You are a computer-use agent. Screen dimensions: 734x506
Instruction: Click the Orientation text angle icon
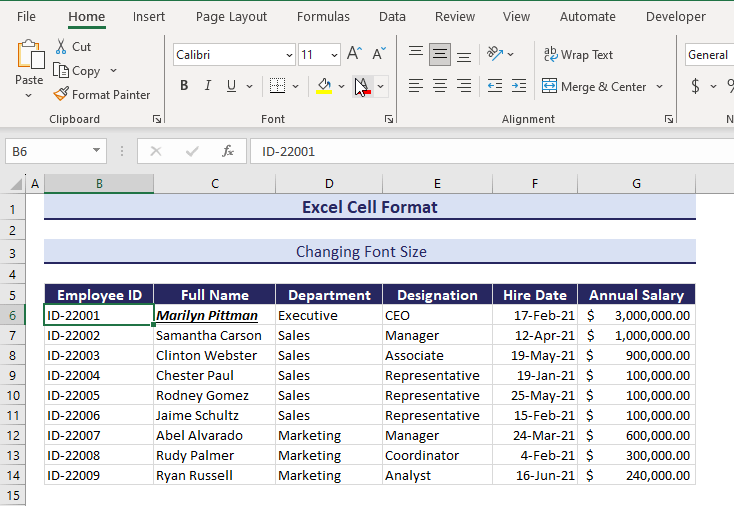click(495, 54)
